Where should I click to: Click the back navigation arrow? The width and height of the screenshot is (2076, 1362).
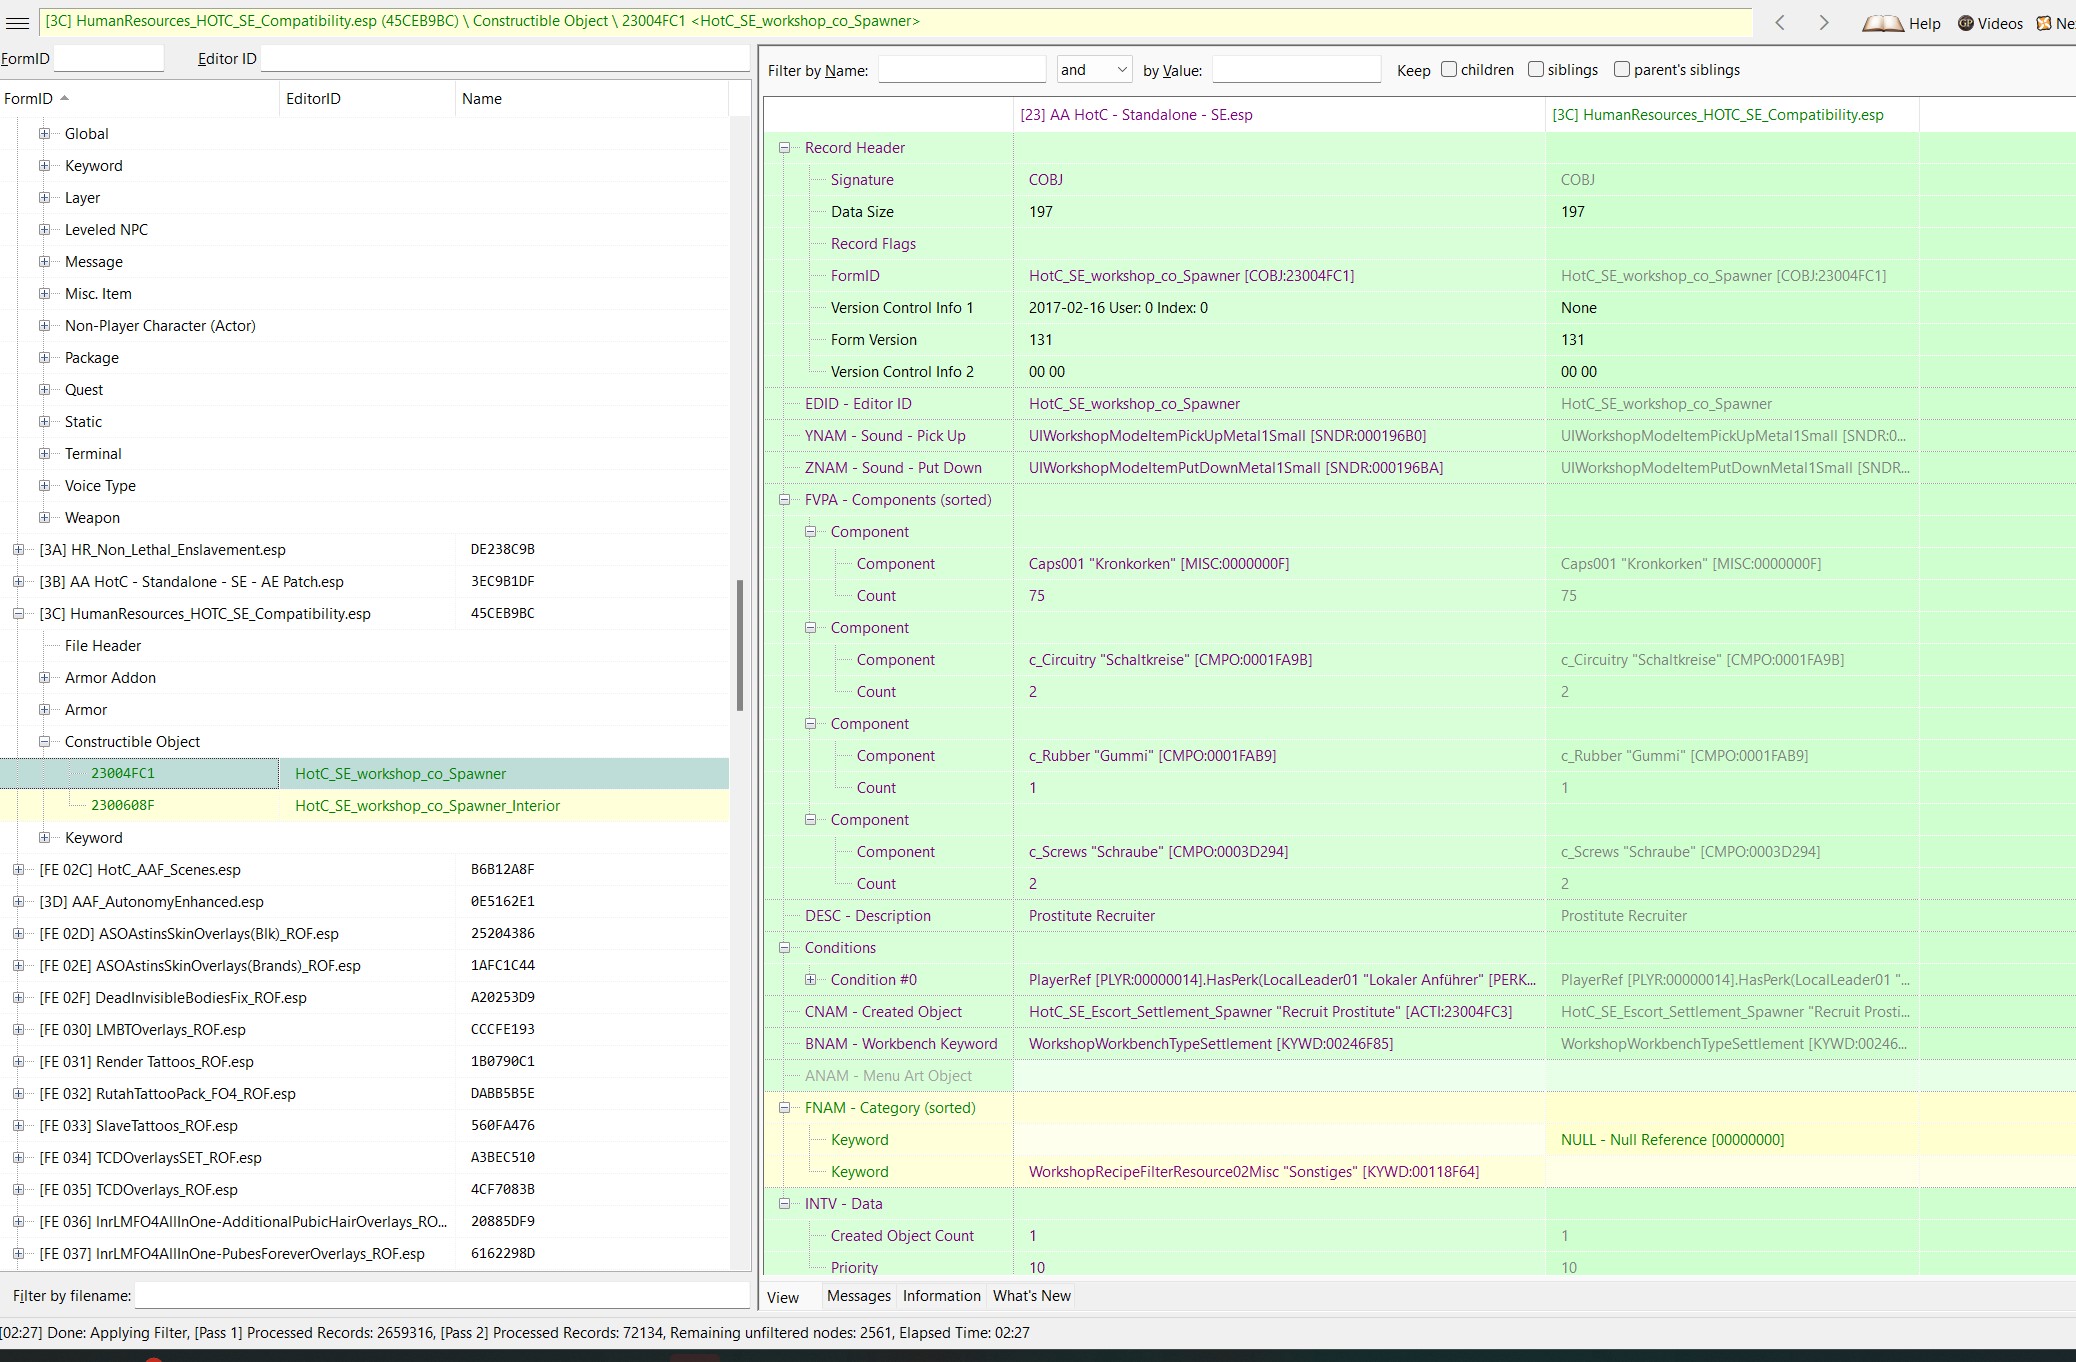[x=1780, y=23]
